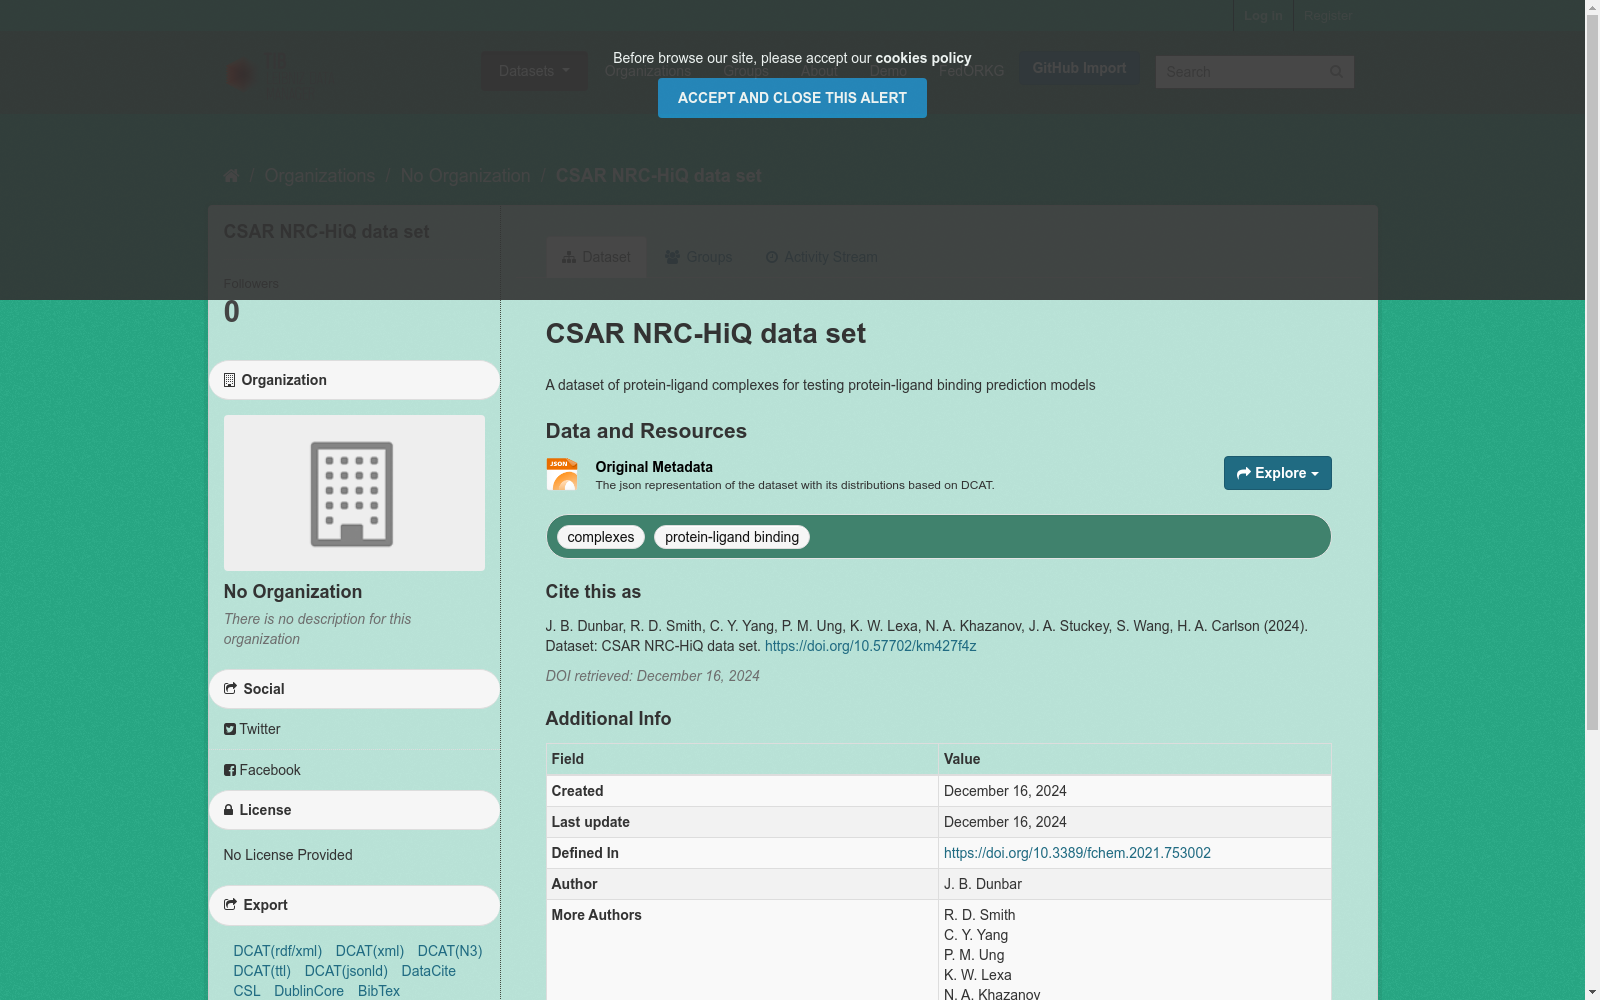Click the License section lock icon

click(x=229, y=810)
